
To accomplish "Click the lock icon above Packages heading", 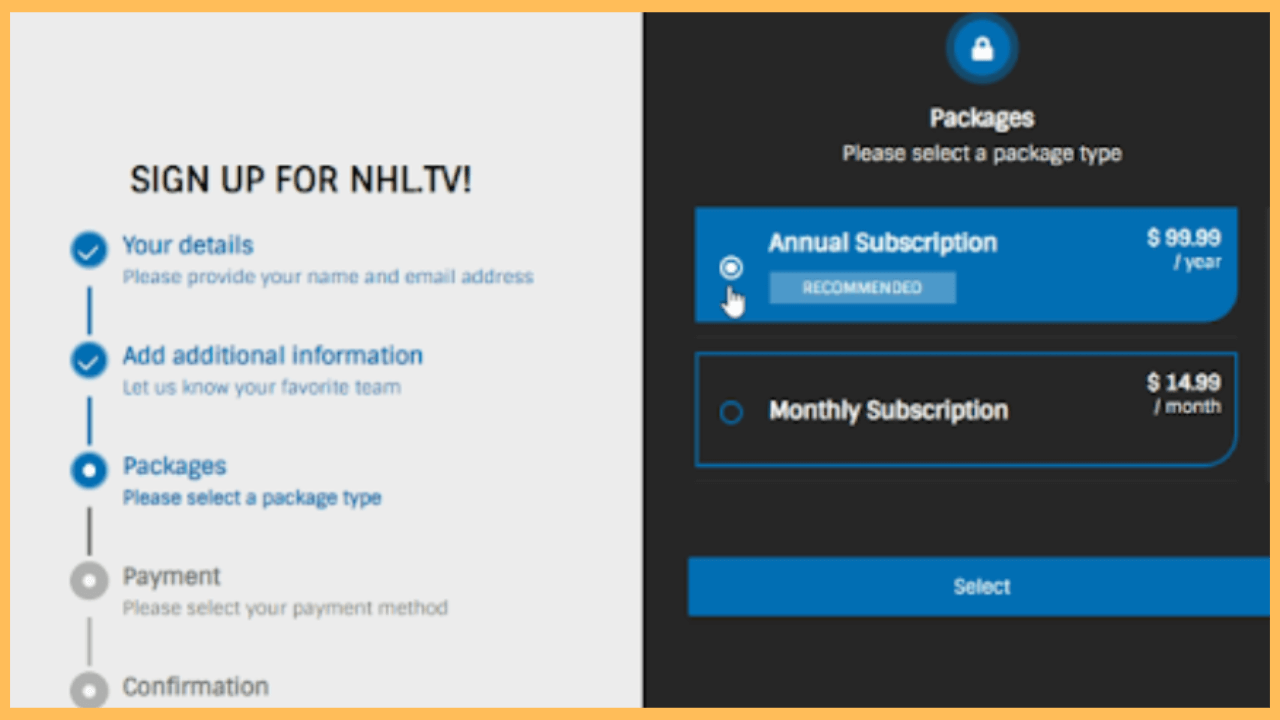I will pyautogui.click(x=981, y=47).
